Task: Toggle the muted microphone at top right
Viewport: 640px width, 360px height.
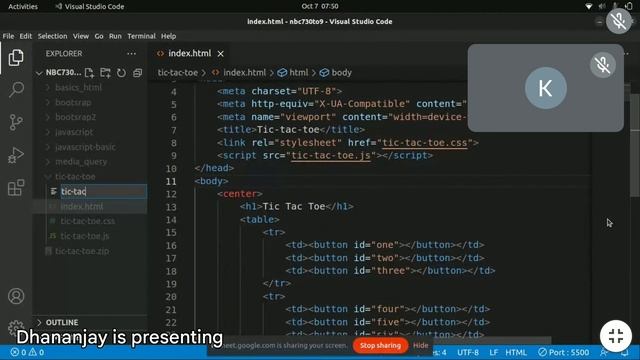Action: (619, 21)
